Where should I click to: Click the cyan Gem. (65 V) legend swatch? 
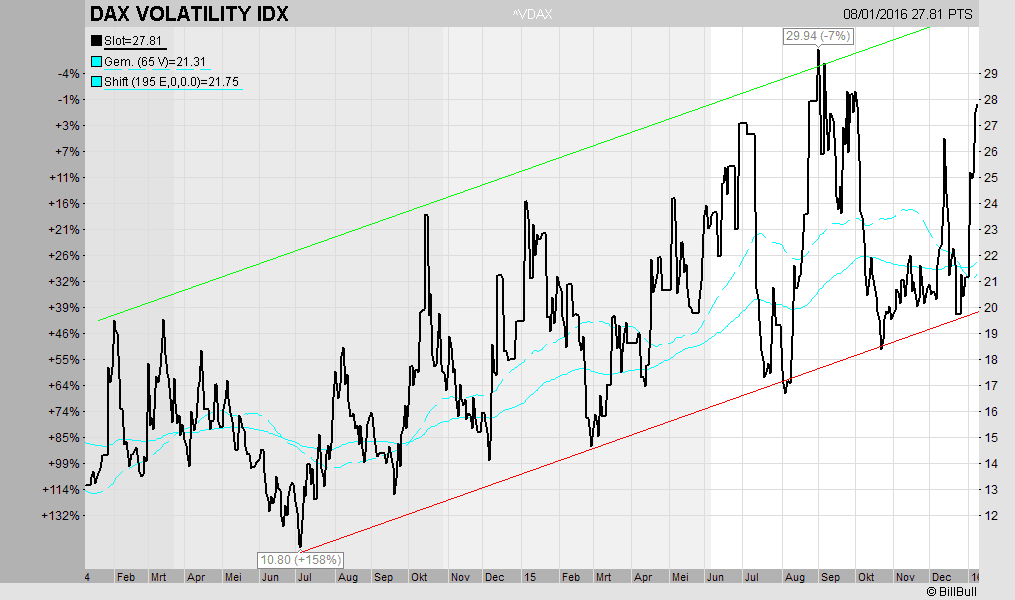pyautogui.click(x=96, y=61)
